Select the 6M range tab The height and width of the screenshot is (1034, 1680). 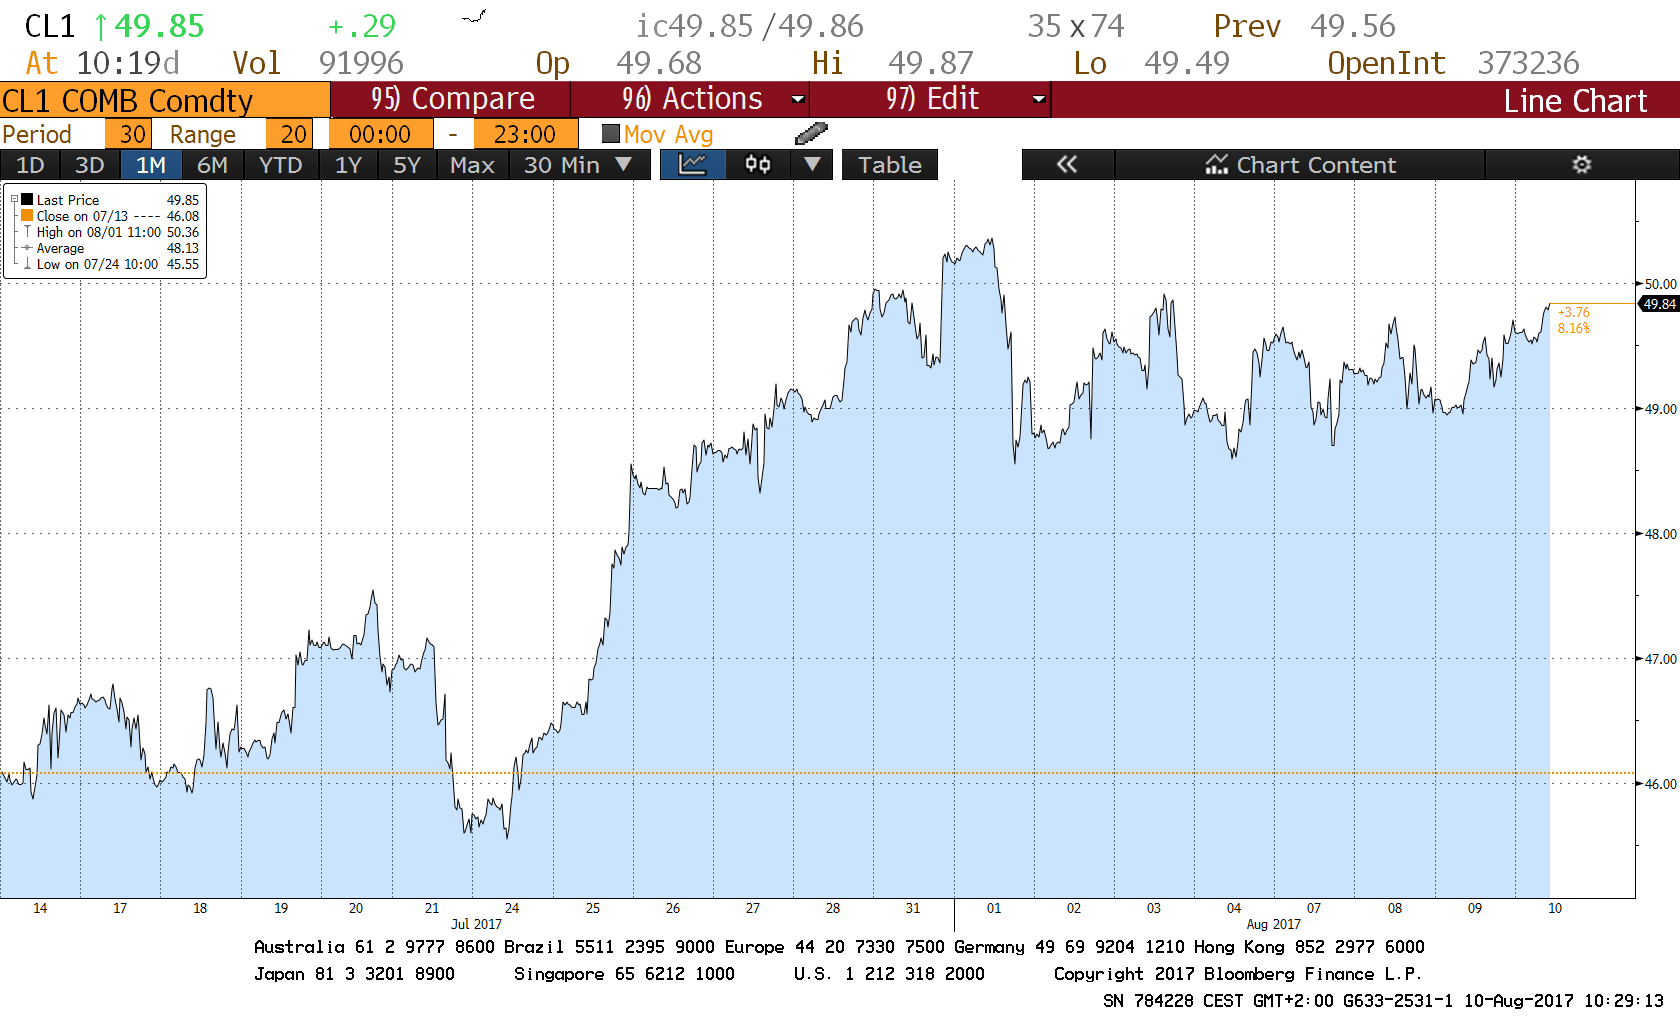click(212, 165)
